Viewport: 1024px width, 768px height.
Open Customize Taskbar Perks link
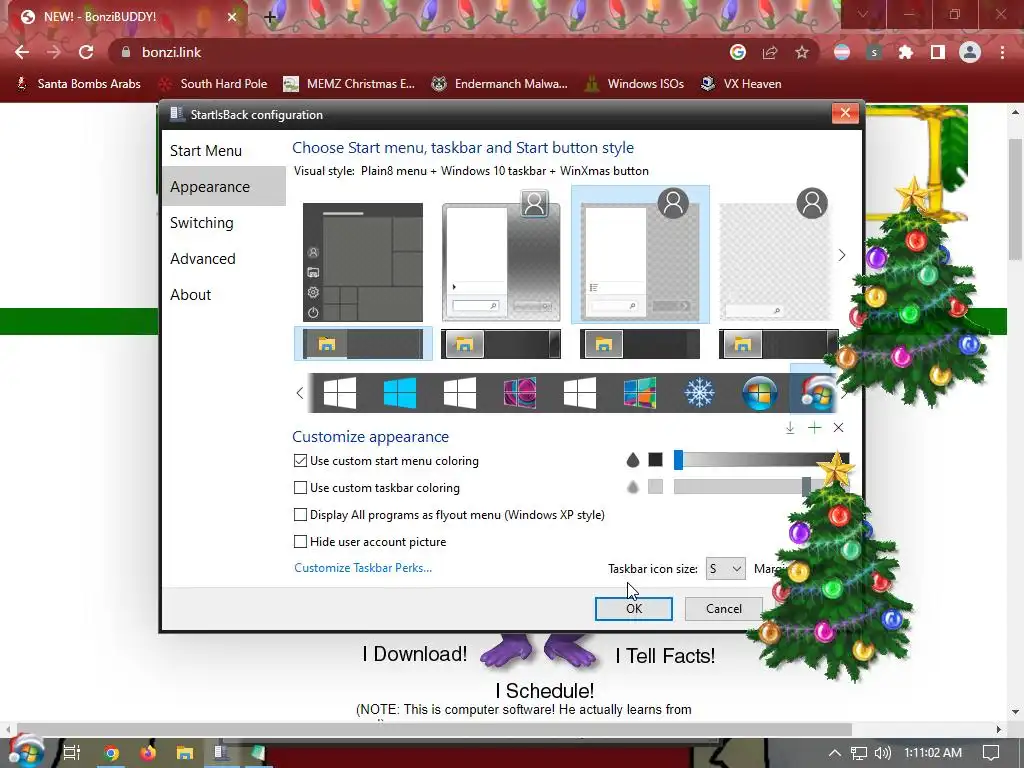pyautogui.click(x=363, y=568)
